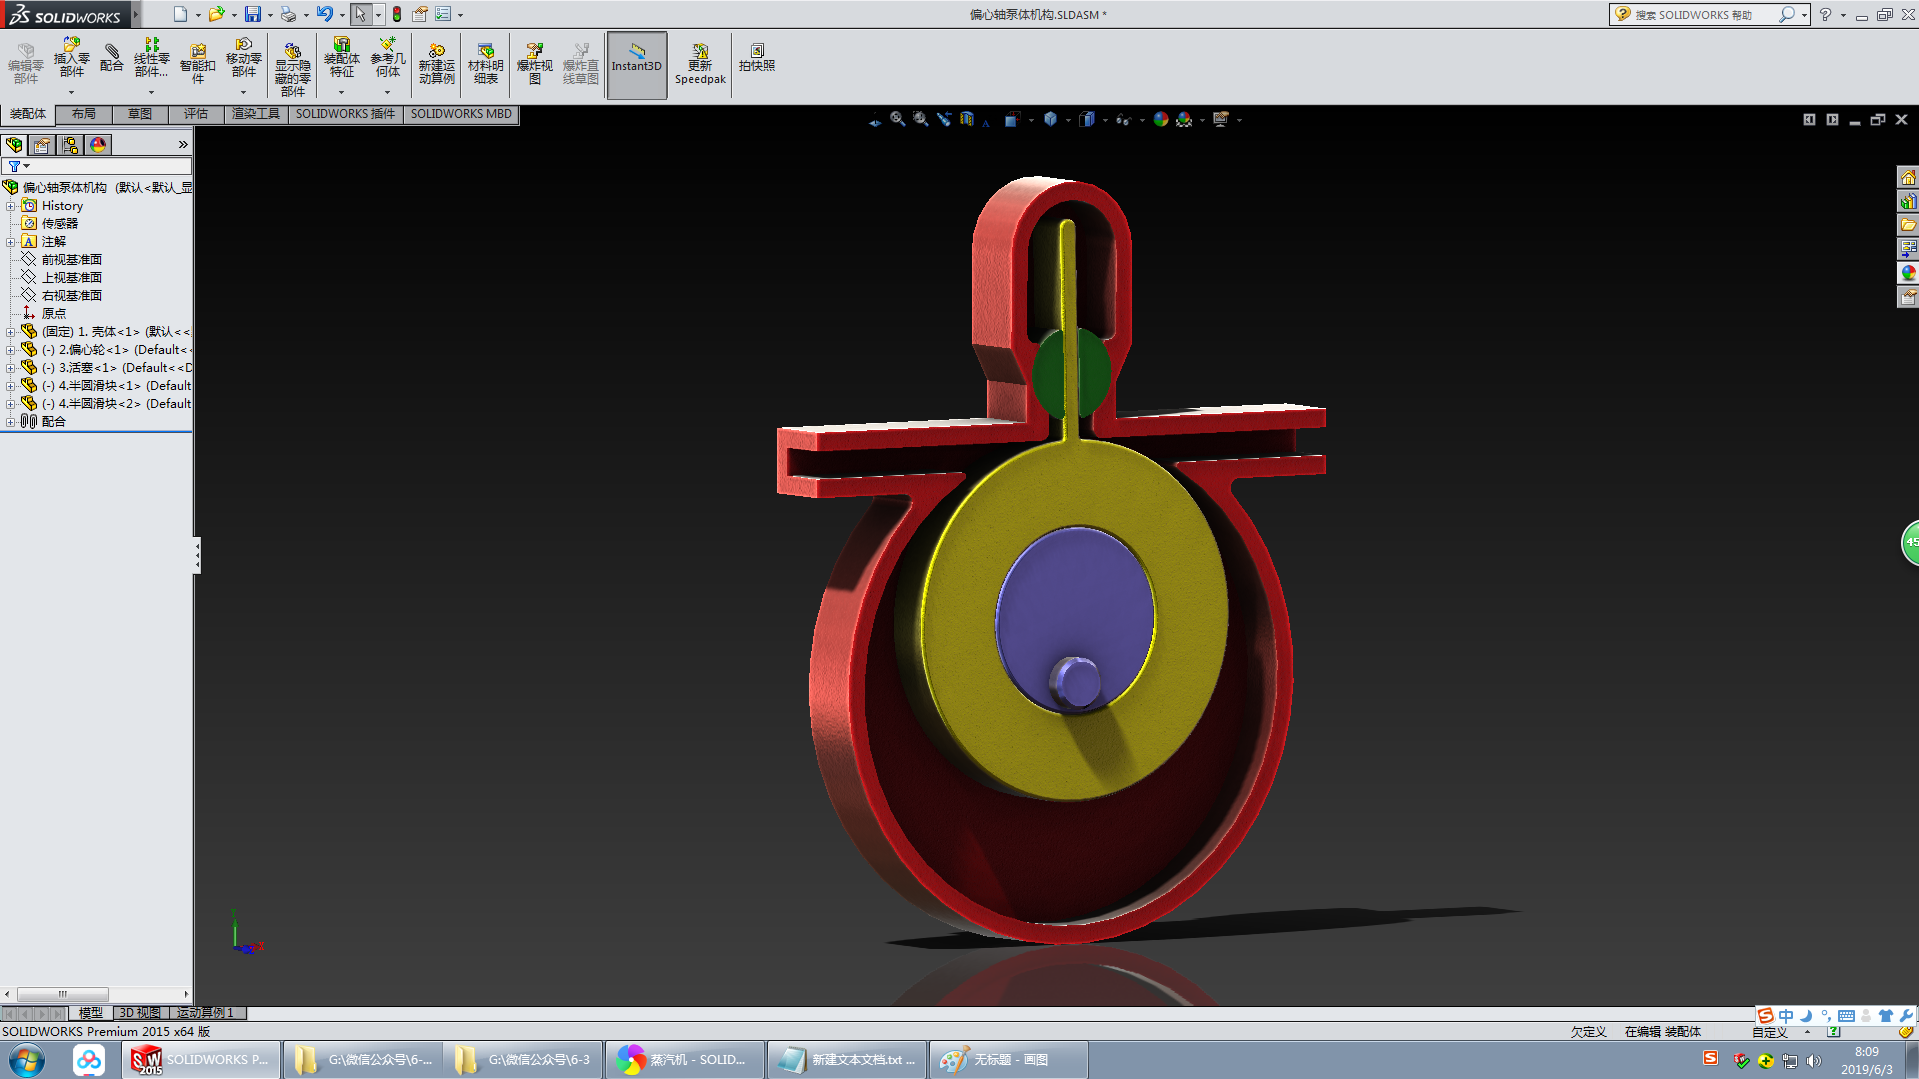Click New Motion Study (新建运动算例)

437,63
